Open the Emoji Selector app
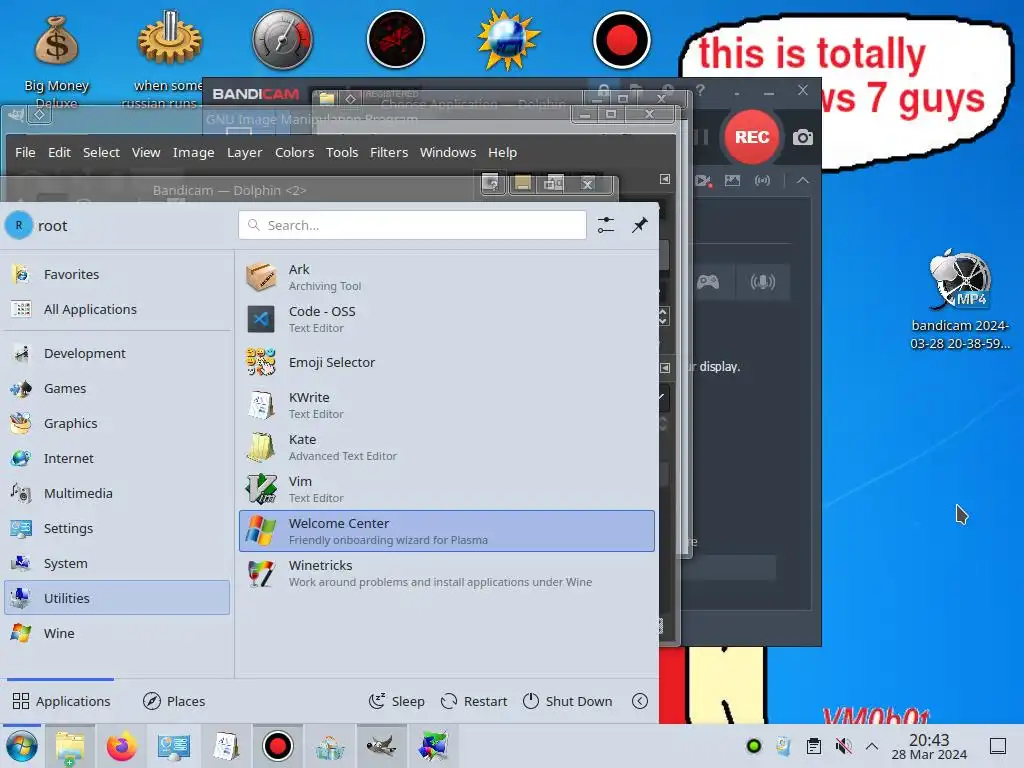This screenshot has height=768, width=1024. click(447, 362)
